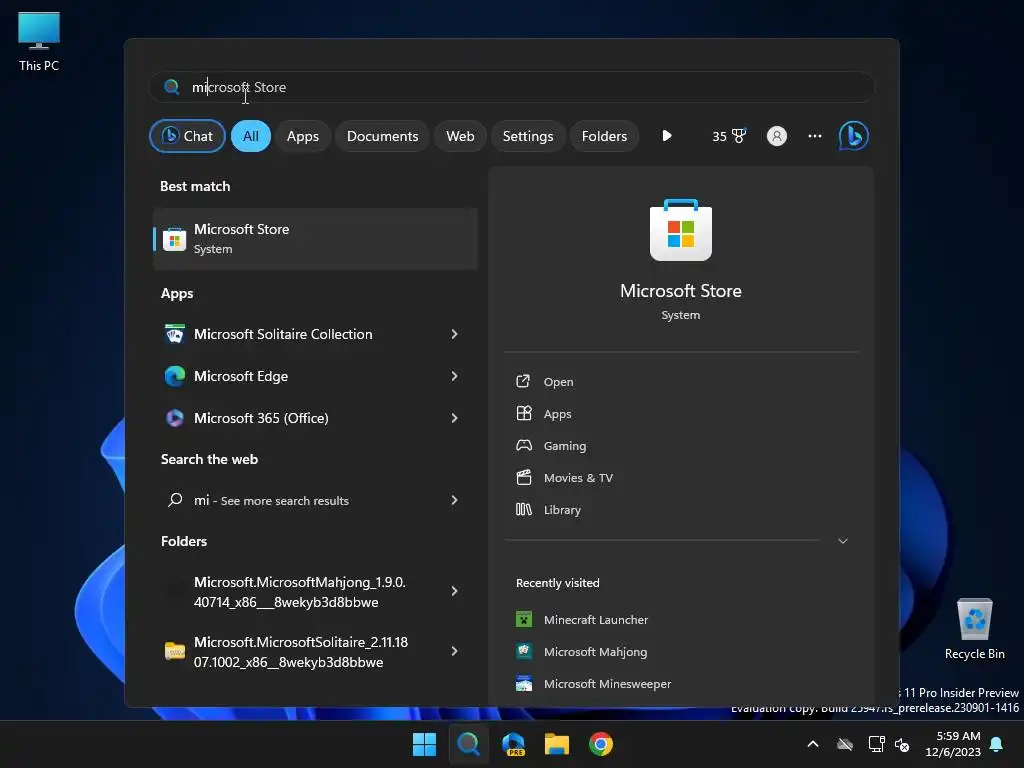Click the Search icon on the taskbar
Screen dimensions: 1024x768
click(x=468, y=744)
